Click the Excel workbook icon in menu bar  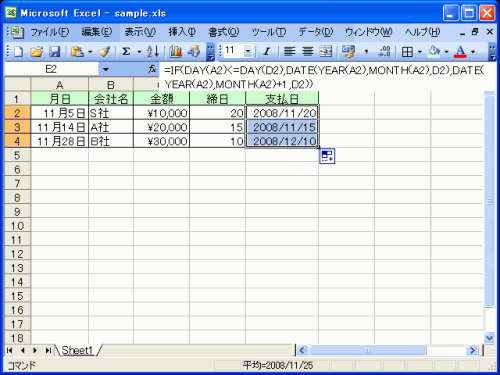click(16, 32)
